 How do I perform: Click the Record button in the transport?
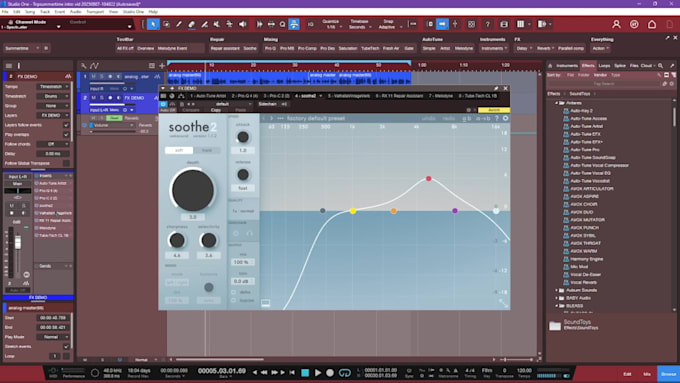[330, 372]
